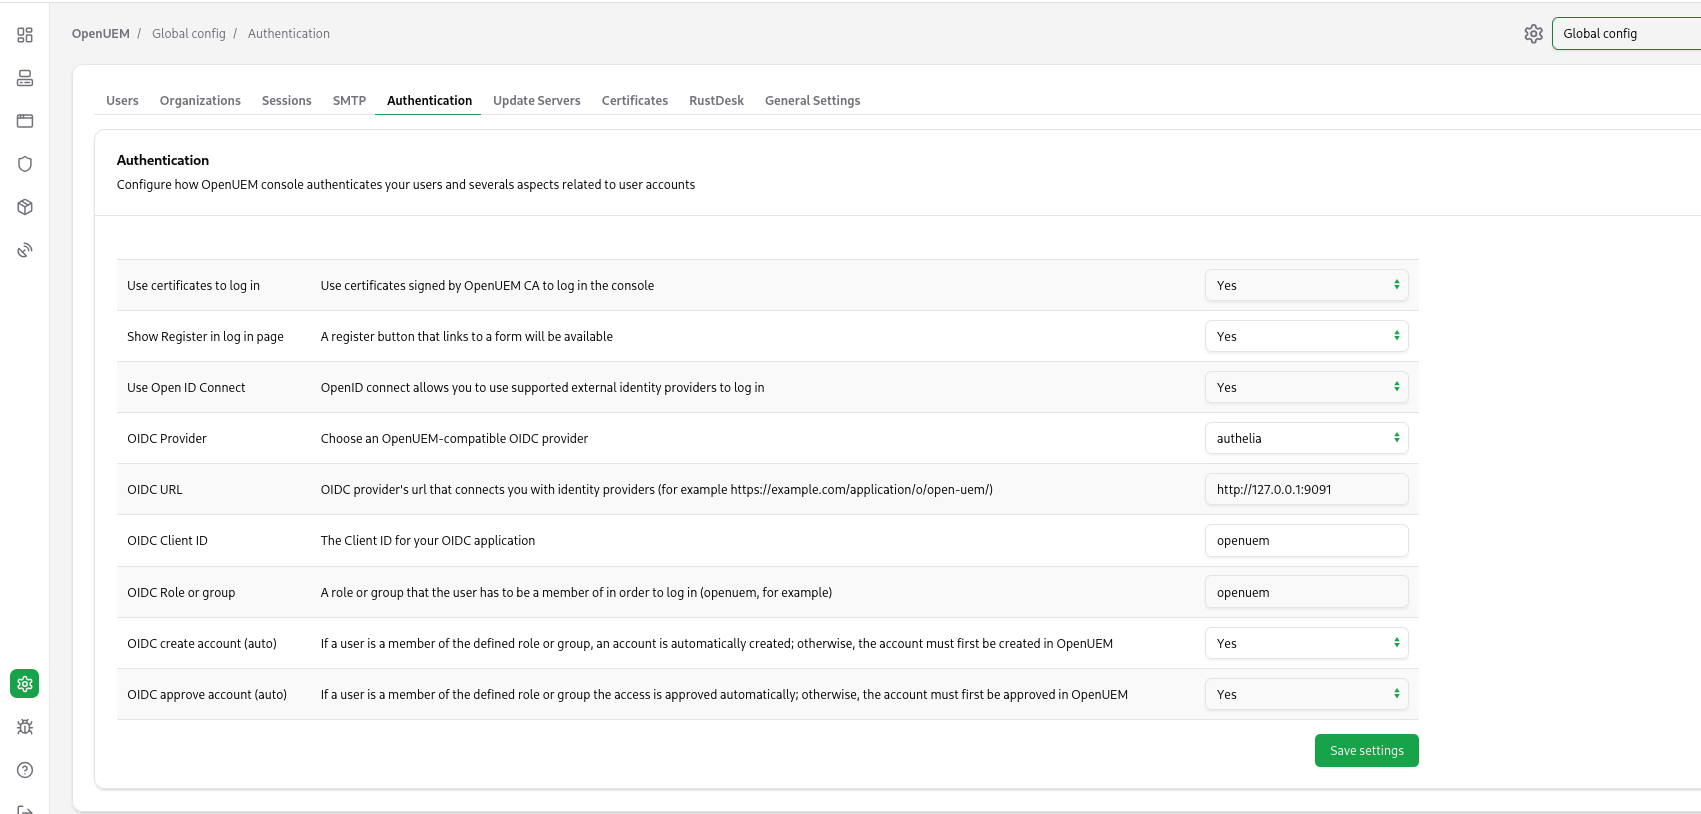
Task: Open the OIDC Provider dropdown showing authelia
Action: [1306, 438]
